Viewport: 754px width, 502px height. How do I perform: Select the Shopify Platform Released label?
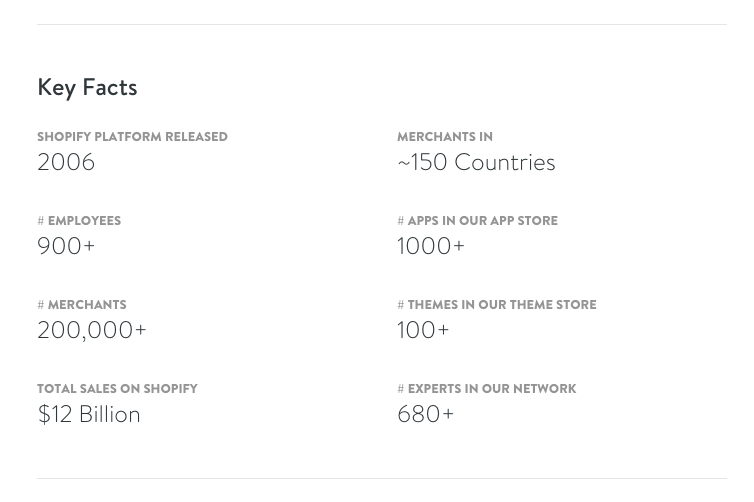[x=132, y=137]
